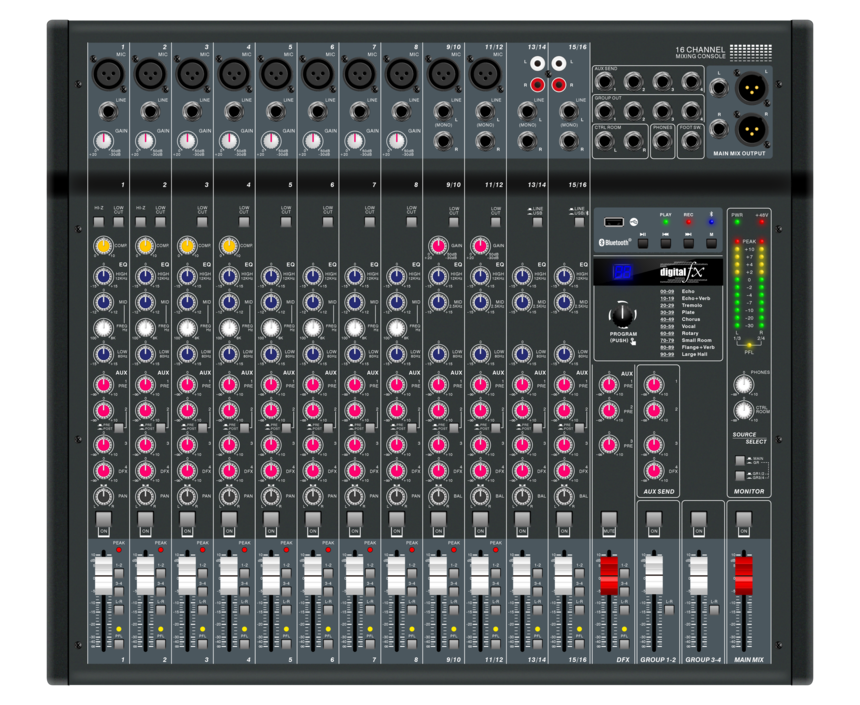This screenshot has width=860, height=705.
Task: Click channel 15/16 red RCA R jack
Action: (x=558, y=84)
